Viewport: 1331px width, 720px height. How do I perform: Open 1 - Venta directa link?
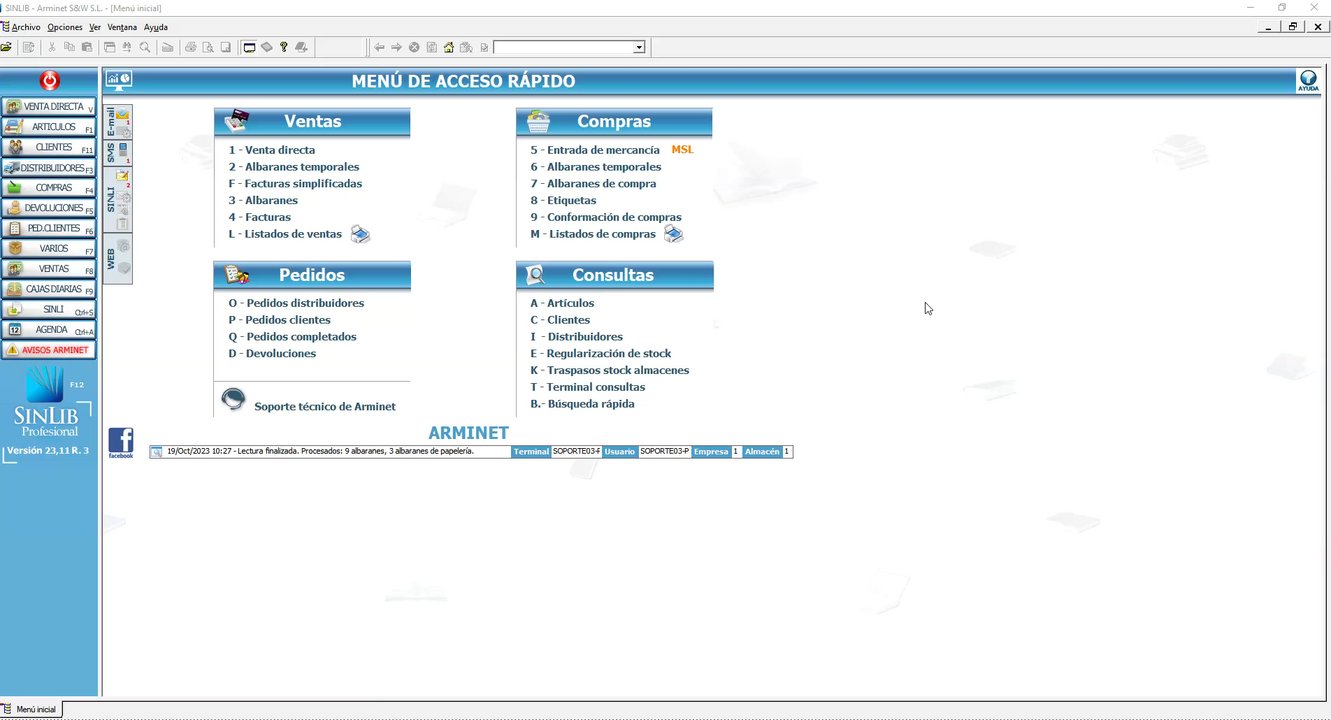tap(272, 150)
